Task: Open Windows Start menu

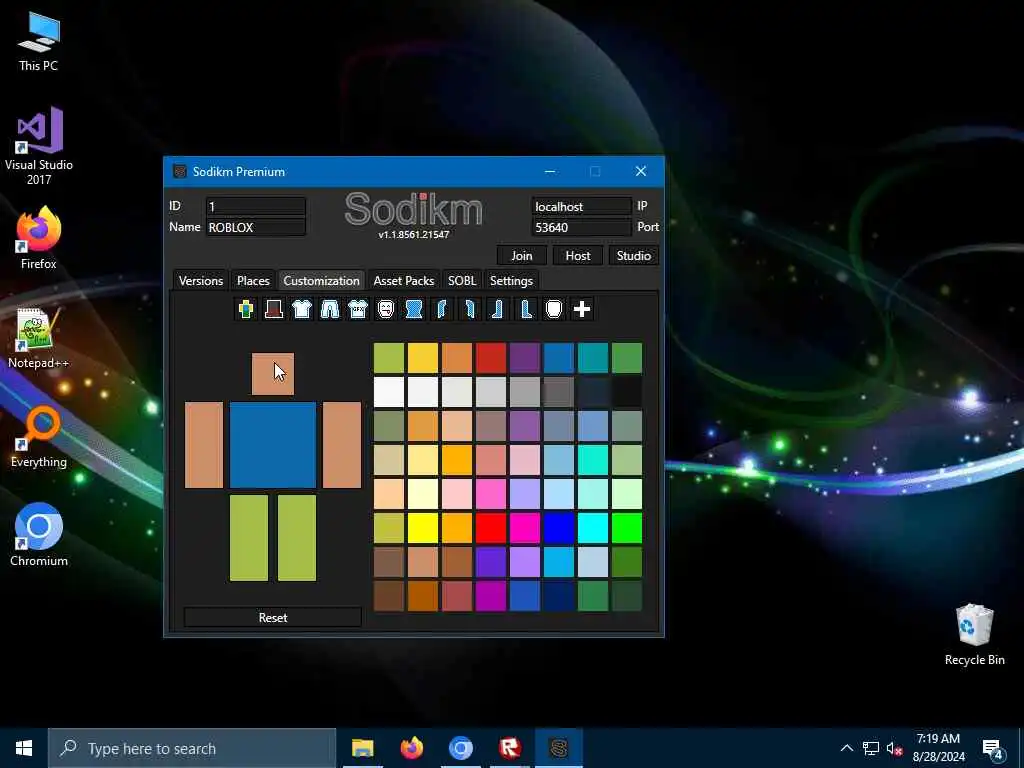Action: [x=24, y=748]
